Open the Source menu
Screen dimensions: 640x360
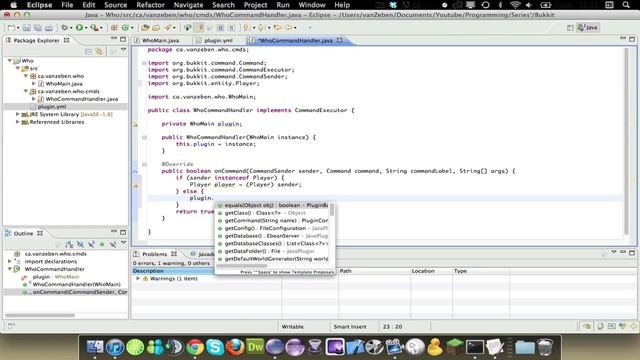[x=116, y=5]
